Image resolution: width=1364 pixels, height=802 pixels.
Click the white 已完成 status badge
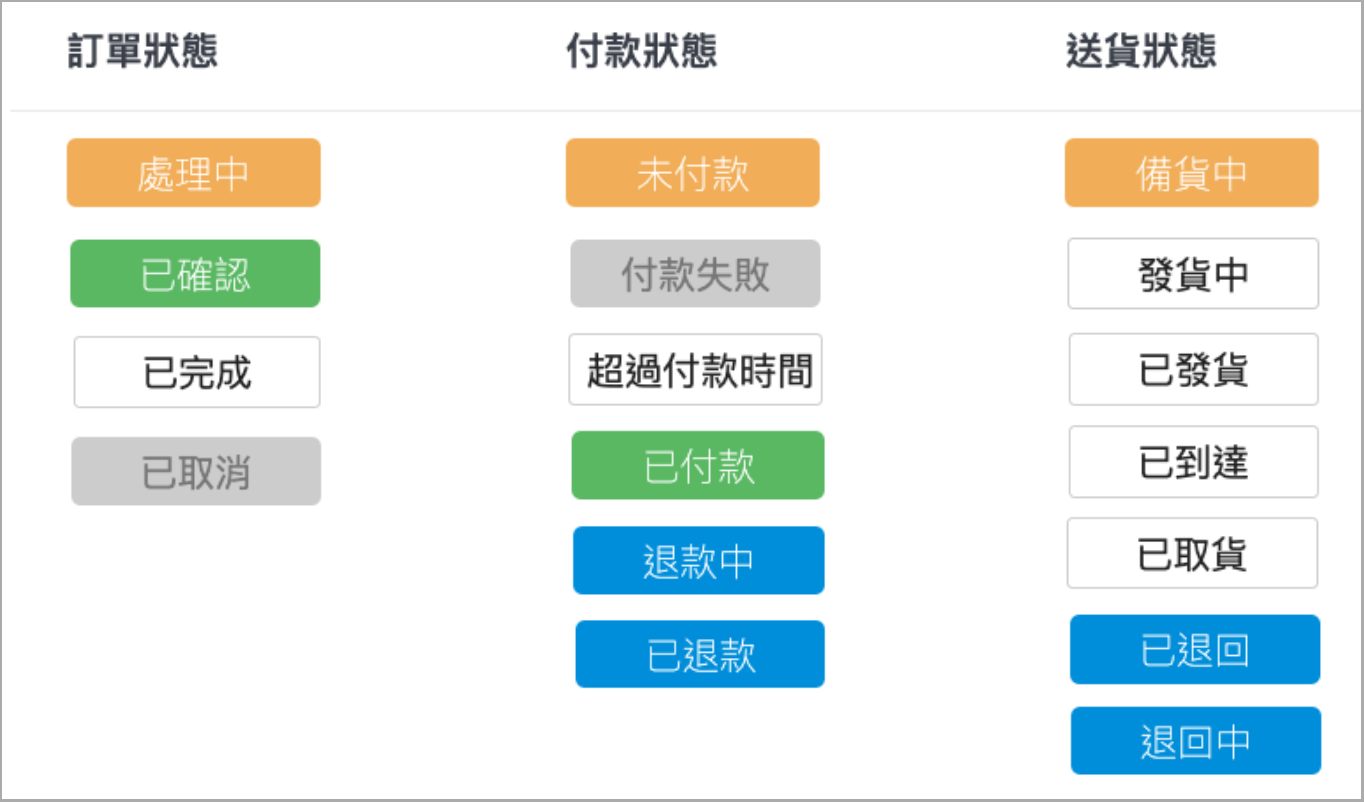(197, 372)
